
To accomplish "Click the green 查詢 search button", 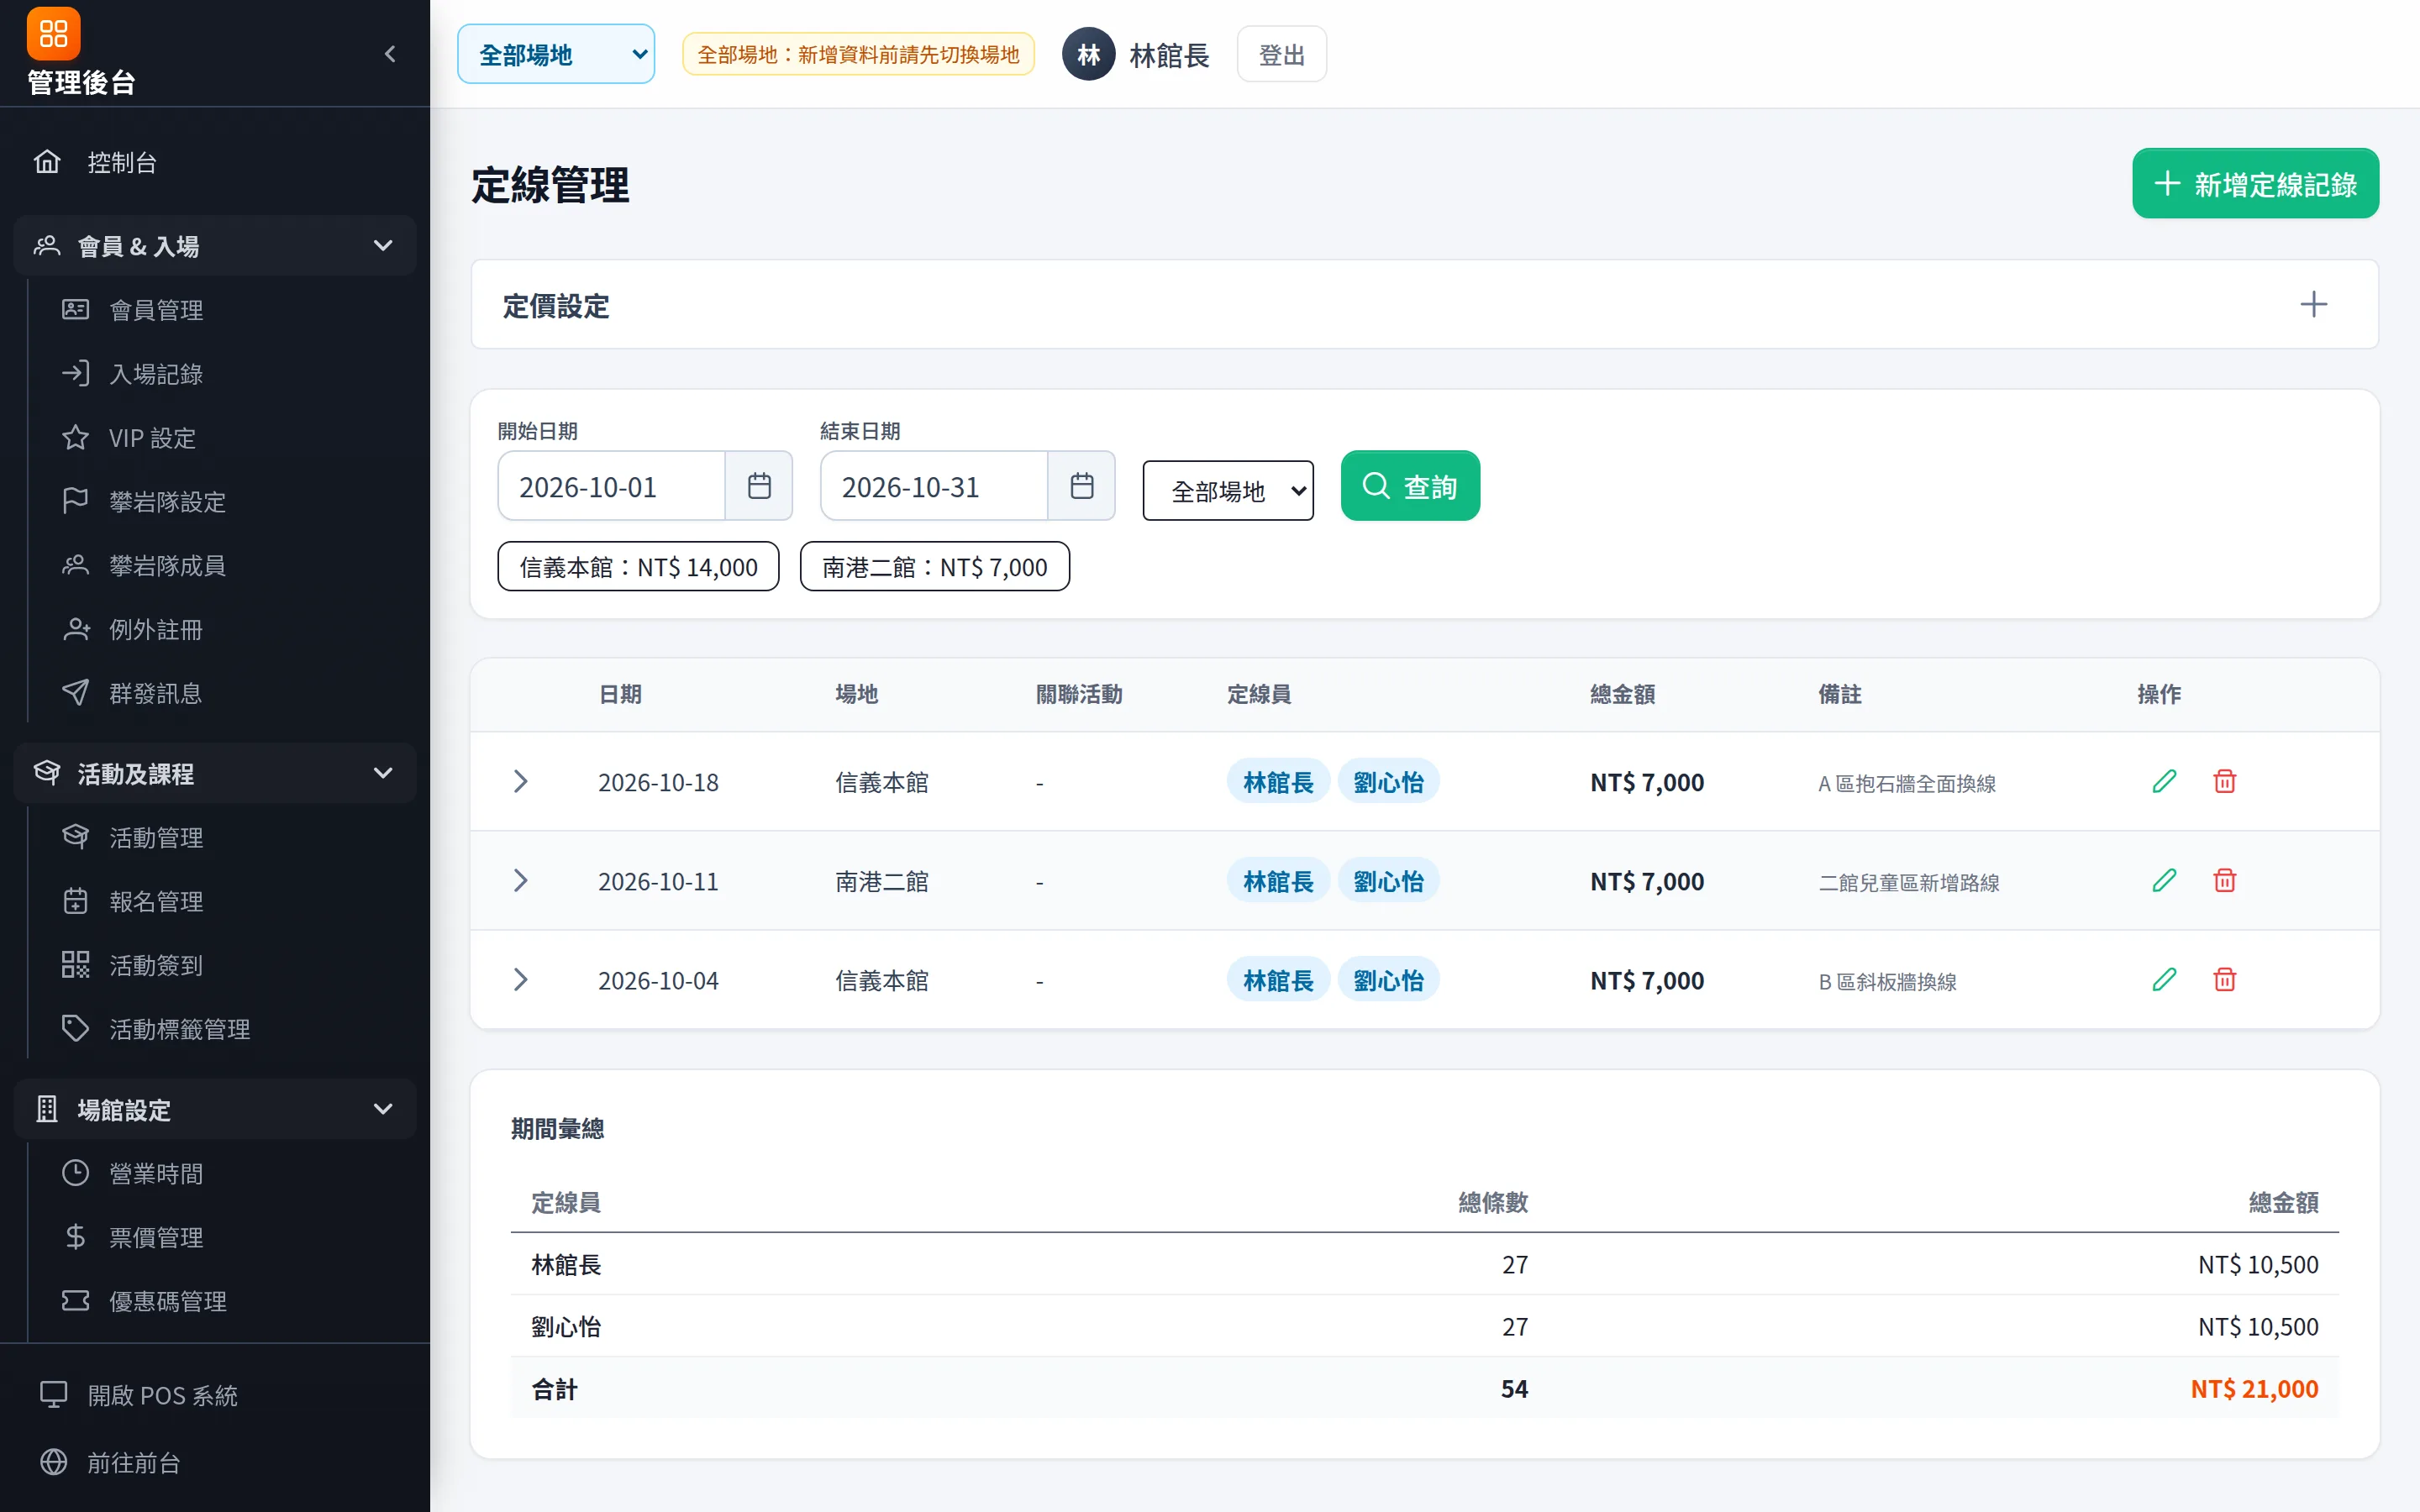I will (x=1410, y=487).
